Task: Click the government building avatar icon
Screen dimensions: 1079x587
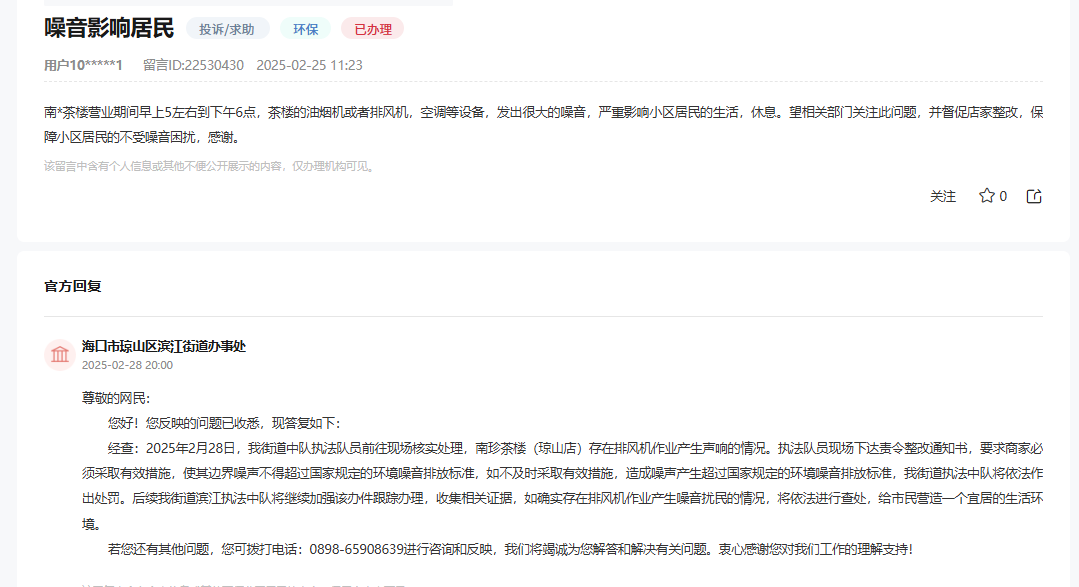Action: [x=60, y=354]
